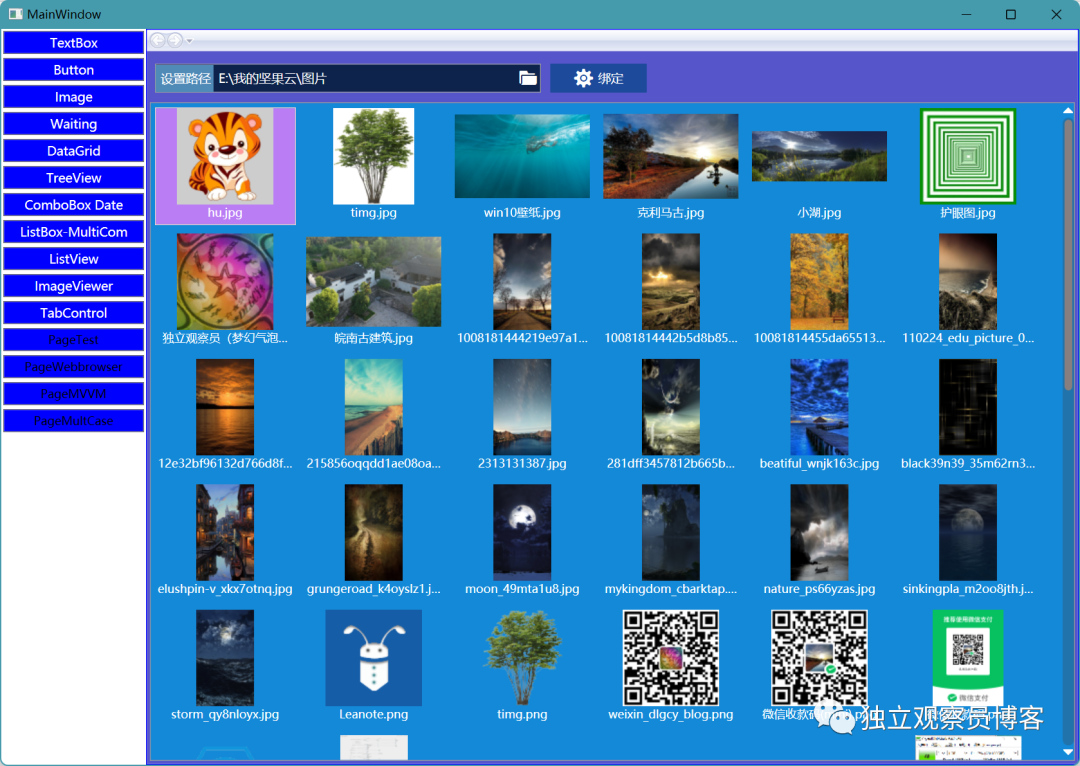Open the TabControl sidebar item
Image resolution: width=1080 pixels, height=766 pixels.
tap(74, 313)
